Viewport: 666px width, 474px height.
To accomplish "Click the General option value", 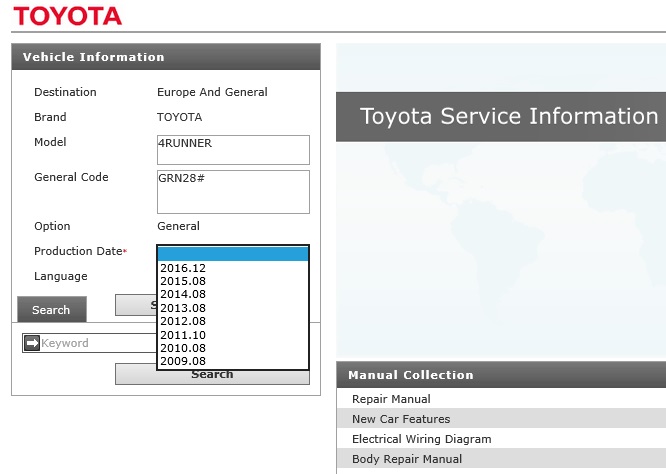I will pos(178,226).
